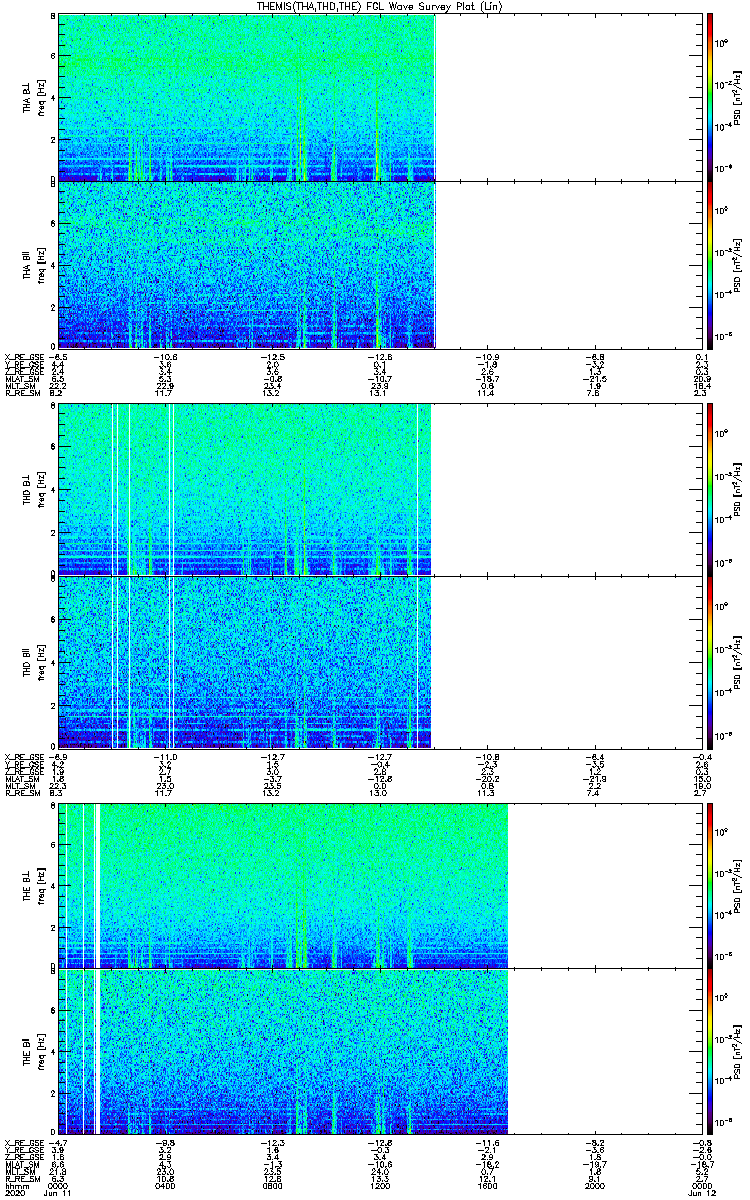This screenshot has height=1200, width=750.
Task: Click the PSD color bar beside THA B-perpendicular
Action: [x=710, y=97]
